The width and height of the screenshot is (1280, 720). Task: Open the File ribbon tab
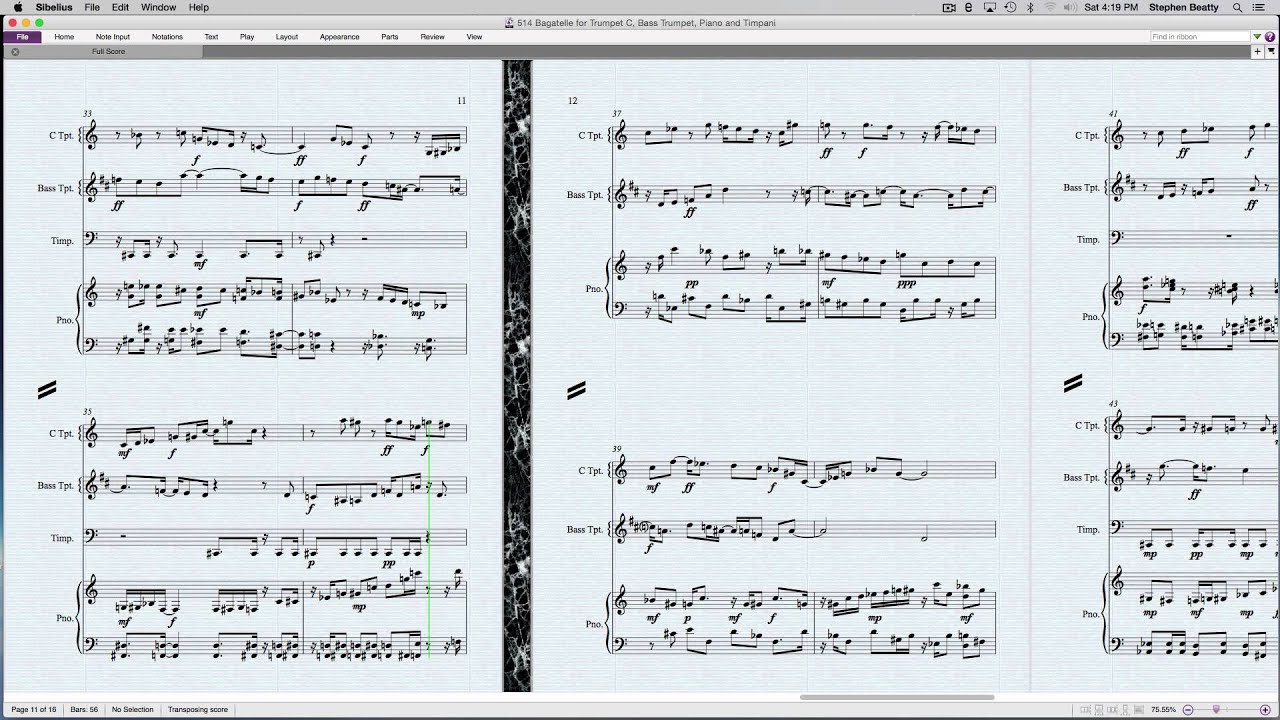coord(22,37)
